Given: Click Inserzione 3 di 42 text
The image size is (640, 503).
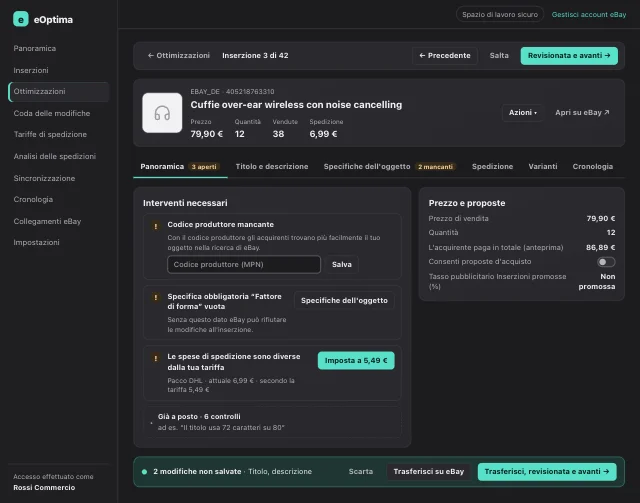Looking at the screenshot, I should [255, 56].
